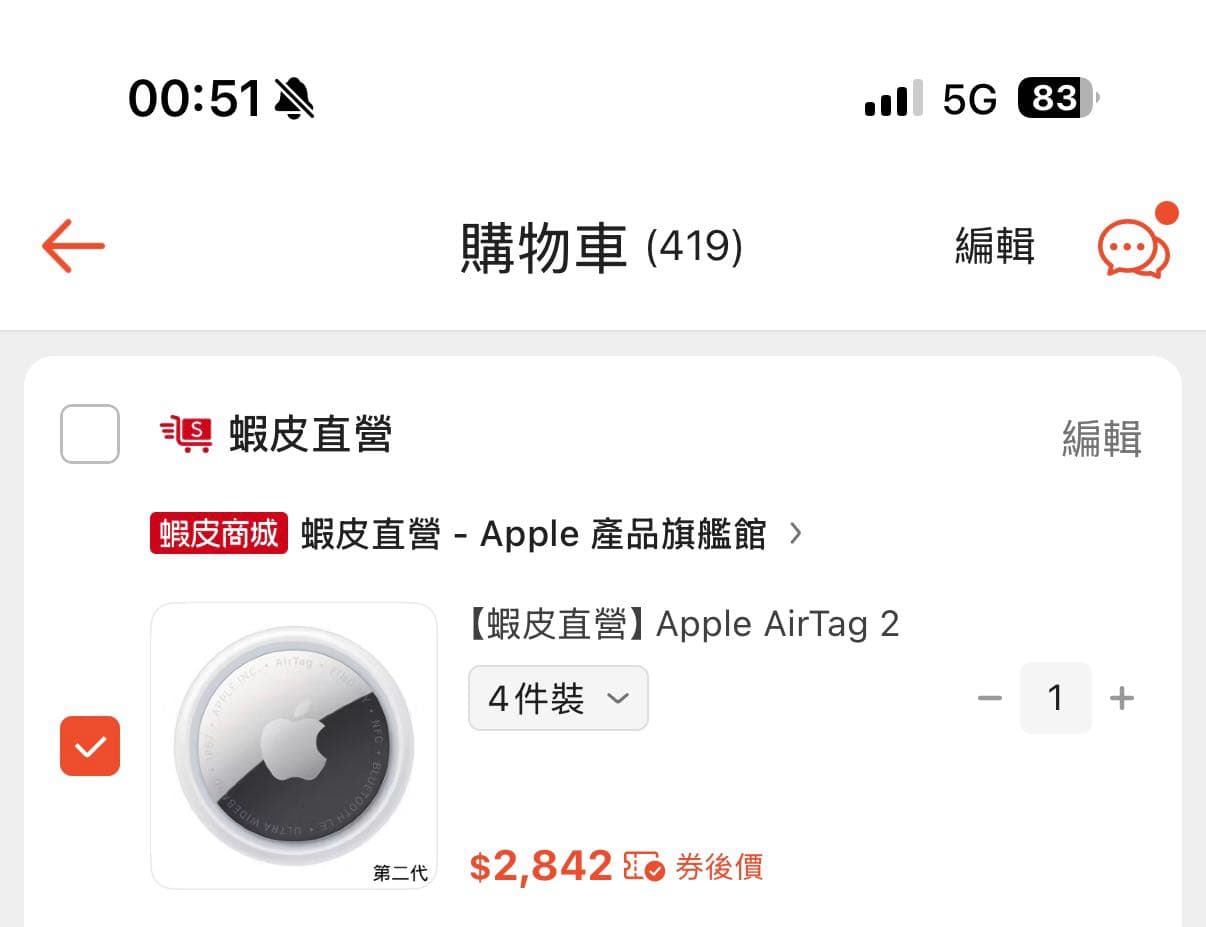The height and width of the screenshot is (927, 1206).
Task: Tap the AirTag product thumbnail image
Action: (294, 746)
